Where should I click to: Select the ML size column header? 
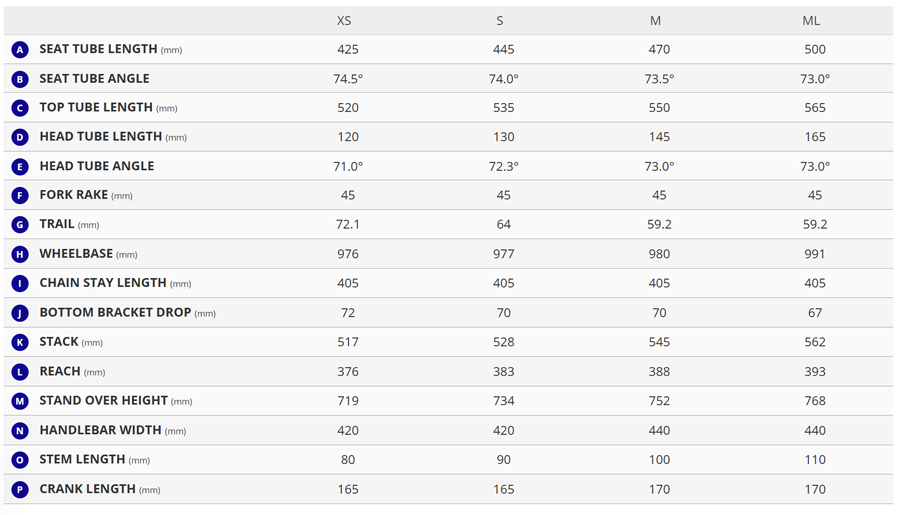(811, 21)
